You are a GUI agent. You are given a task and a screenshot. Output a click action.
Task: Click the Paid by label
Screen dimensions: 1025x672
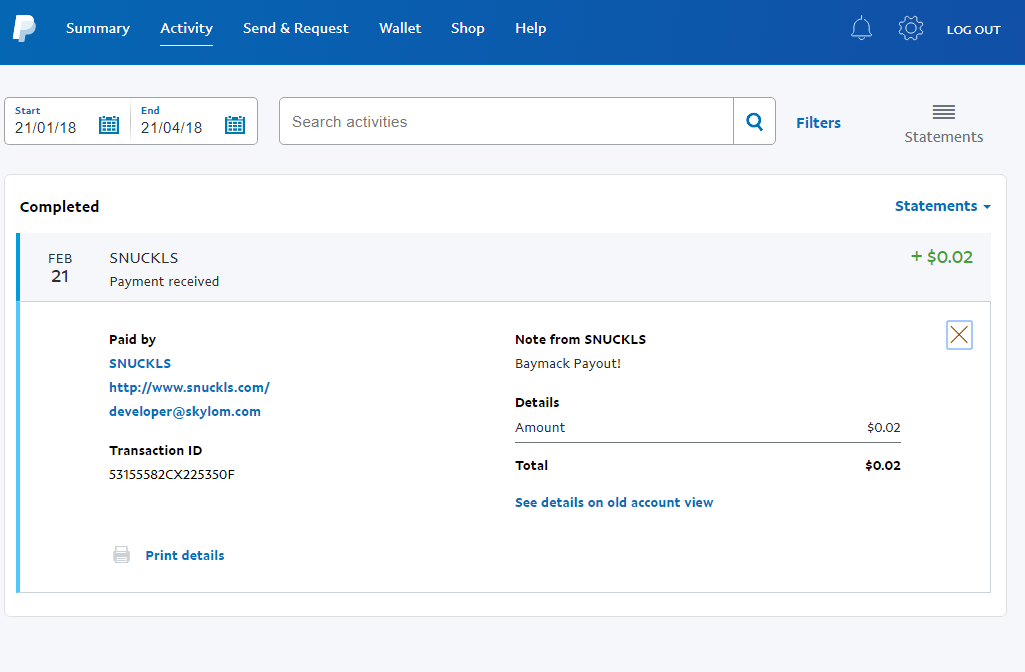click(x=133, y=339)
